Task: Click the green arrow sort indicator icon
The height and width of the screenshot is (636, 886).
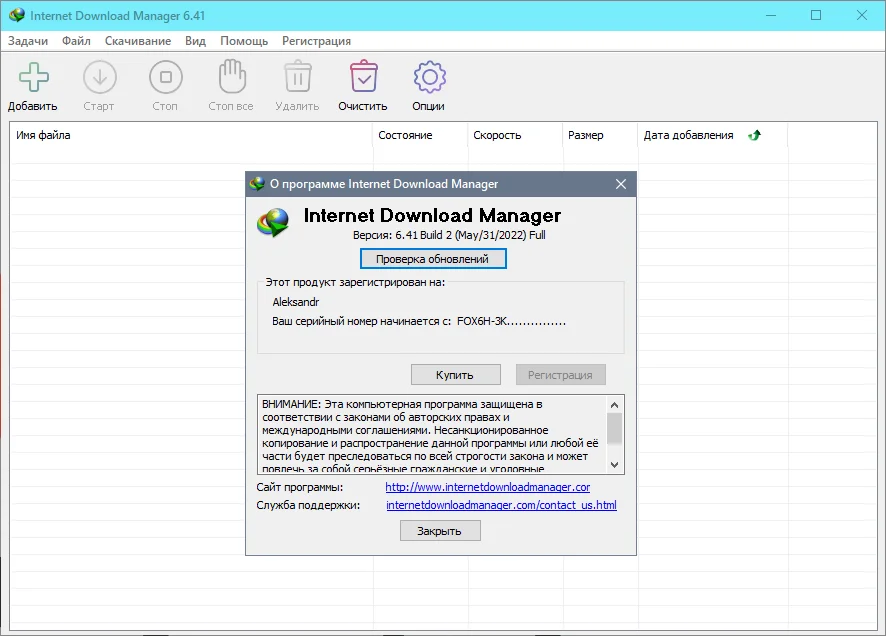Action: (x=754, y=135)
